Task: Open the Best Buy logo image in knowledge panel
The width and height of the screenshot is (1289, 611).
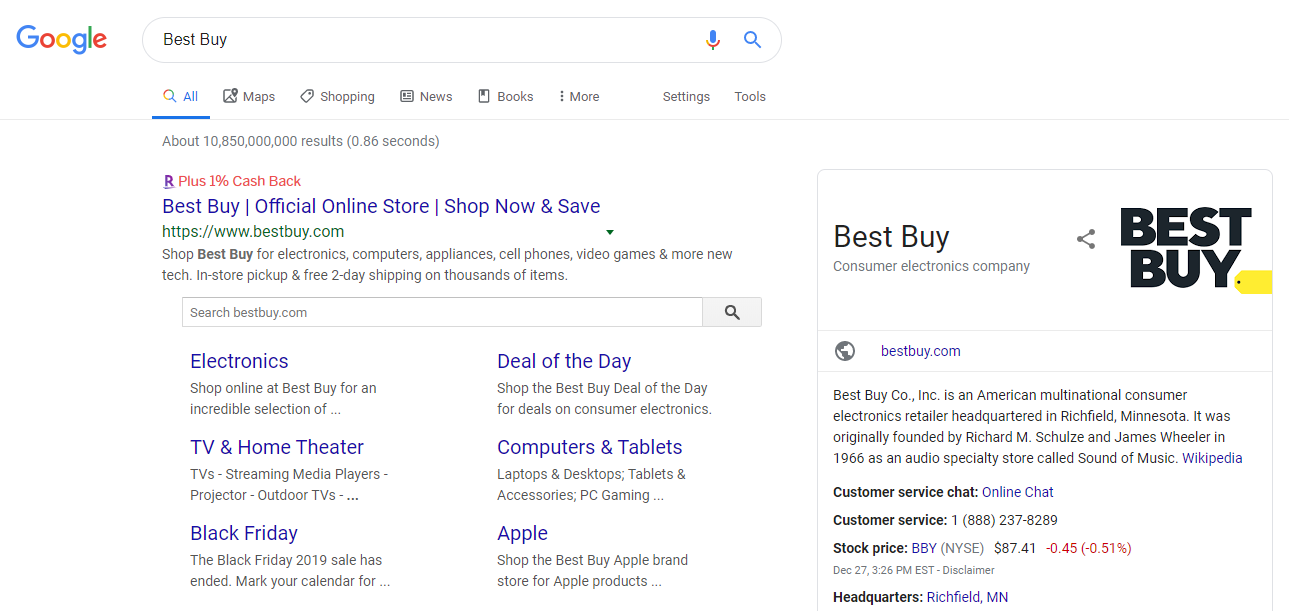Action: tap(1186, 247)
